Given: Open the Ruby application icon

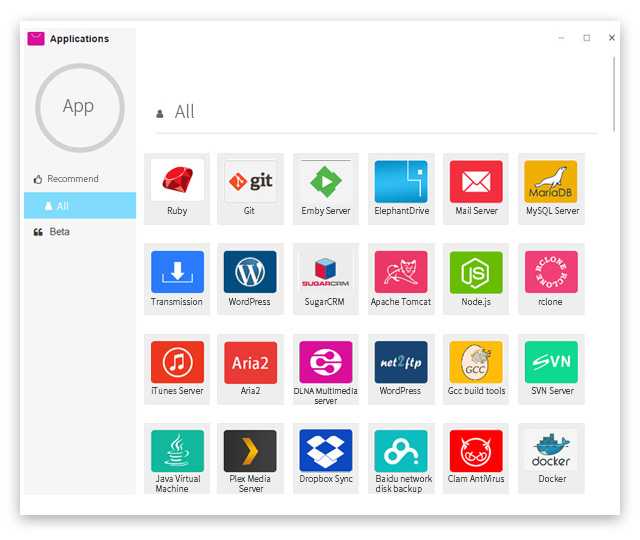Looking at the screenshot, I should point(177,182).
